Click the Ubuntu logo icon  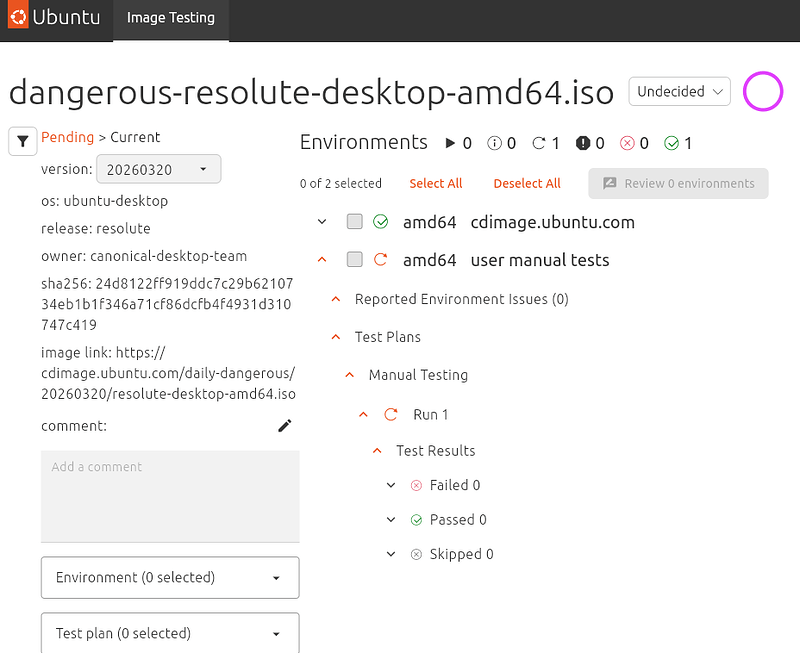tap(18, 17)
